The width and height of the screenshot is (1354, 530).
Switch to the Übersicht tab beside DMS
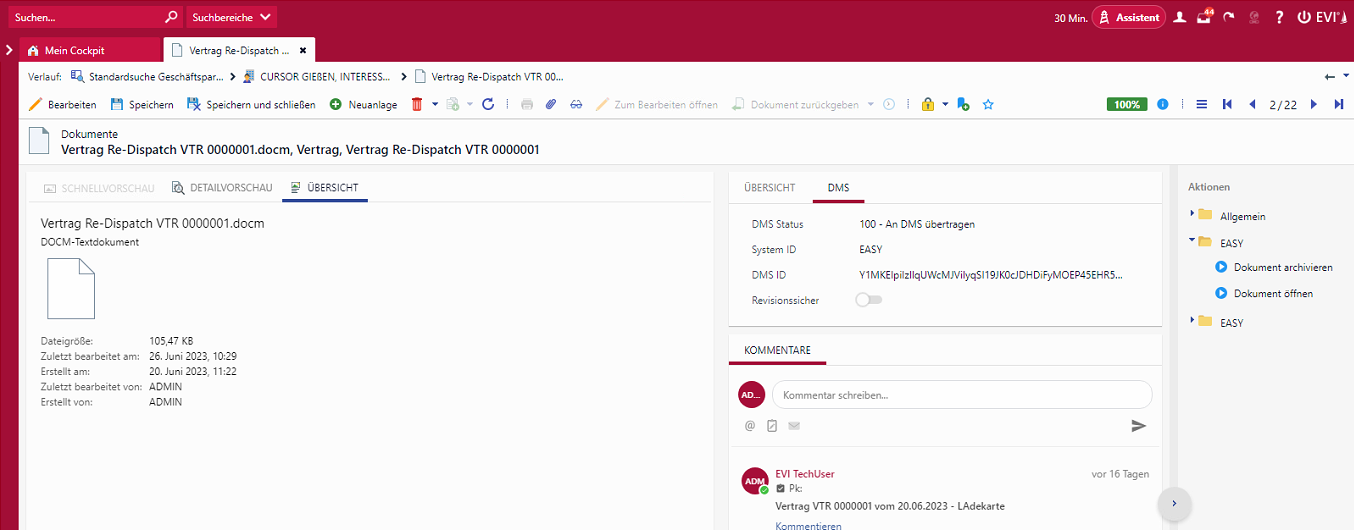[769, 188]
